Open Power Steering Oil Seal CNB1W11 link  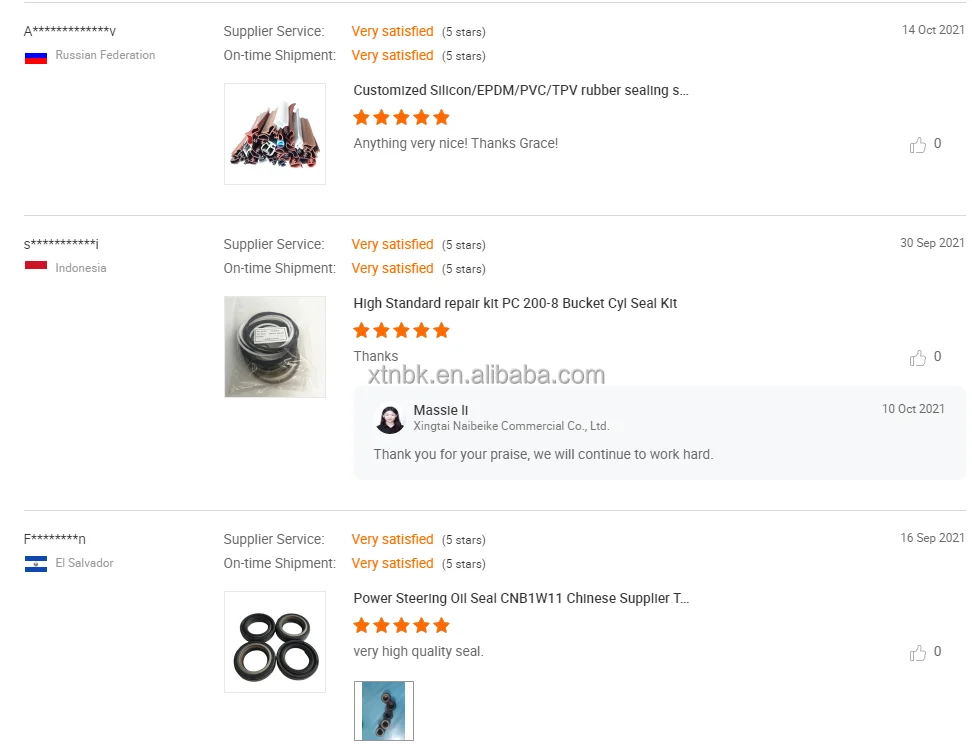(x=521, y=598)
